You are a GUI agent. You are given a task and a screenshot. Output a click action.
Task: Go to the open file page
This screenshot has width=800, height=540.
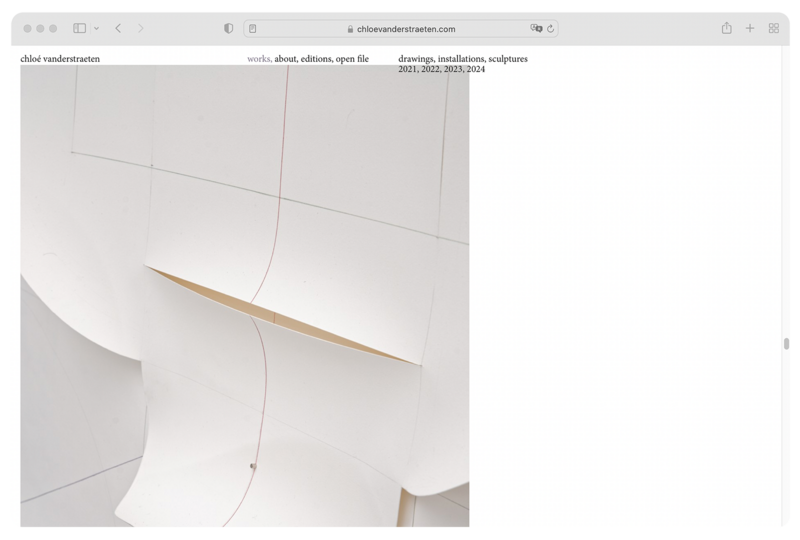coord(352,59)
